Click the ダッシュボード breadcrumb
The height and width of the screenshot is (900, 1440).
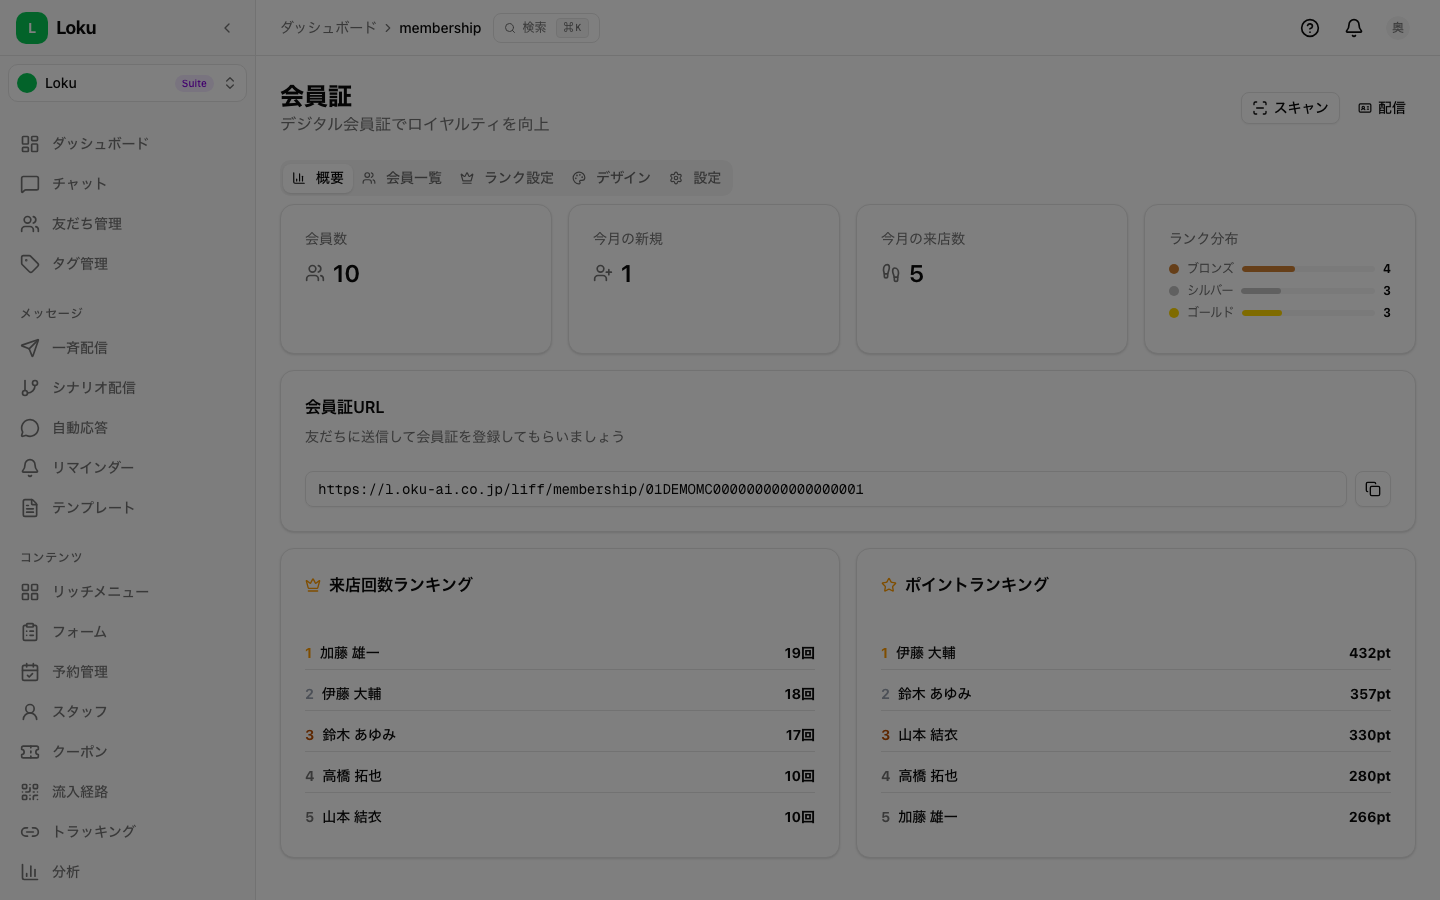pyautogui.click(x=328, y=28)
